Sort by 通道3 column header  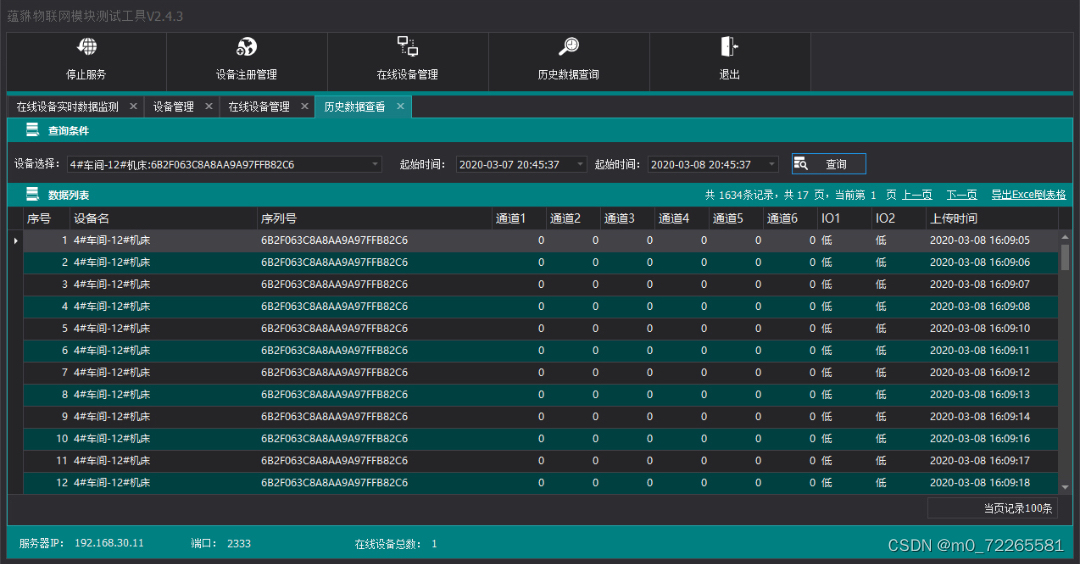click(628, 218)
